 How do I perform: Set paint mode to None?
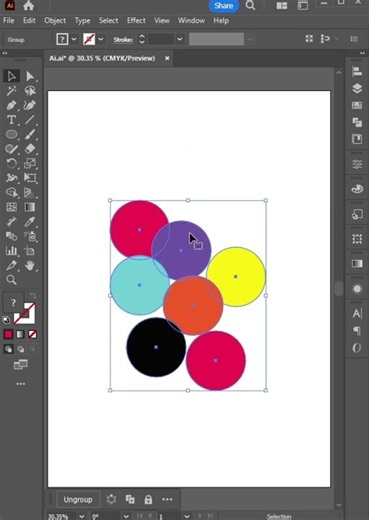(32, 334)
